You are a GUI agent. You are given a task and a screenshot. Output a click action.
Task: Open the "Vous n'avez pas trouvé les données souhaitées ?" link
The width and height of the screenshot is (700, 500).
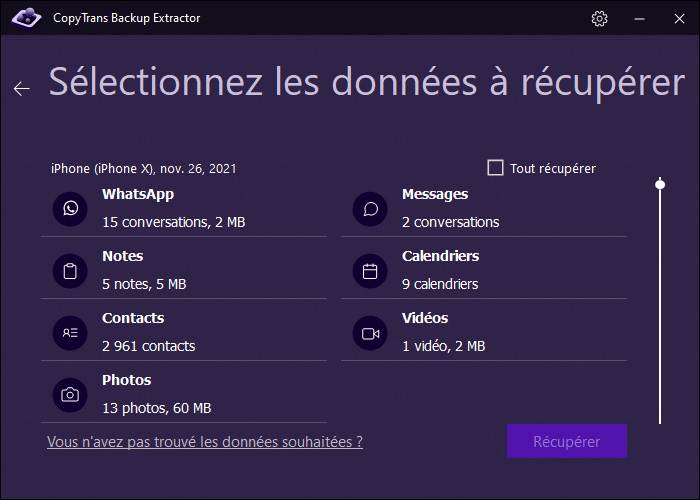point(204,442)
